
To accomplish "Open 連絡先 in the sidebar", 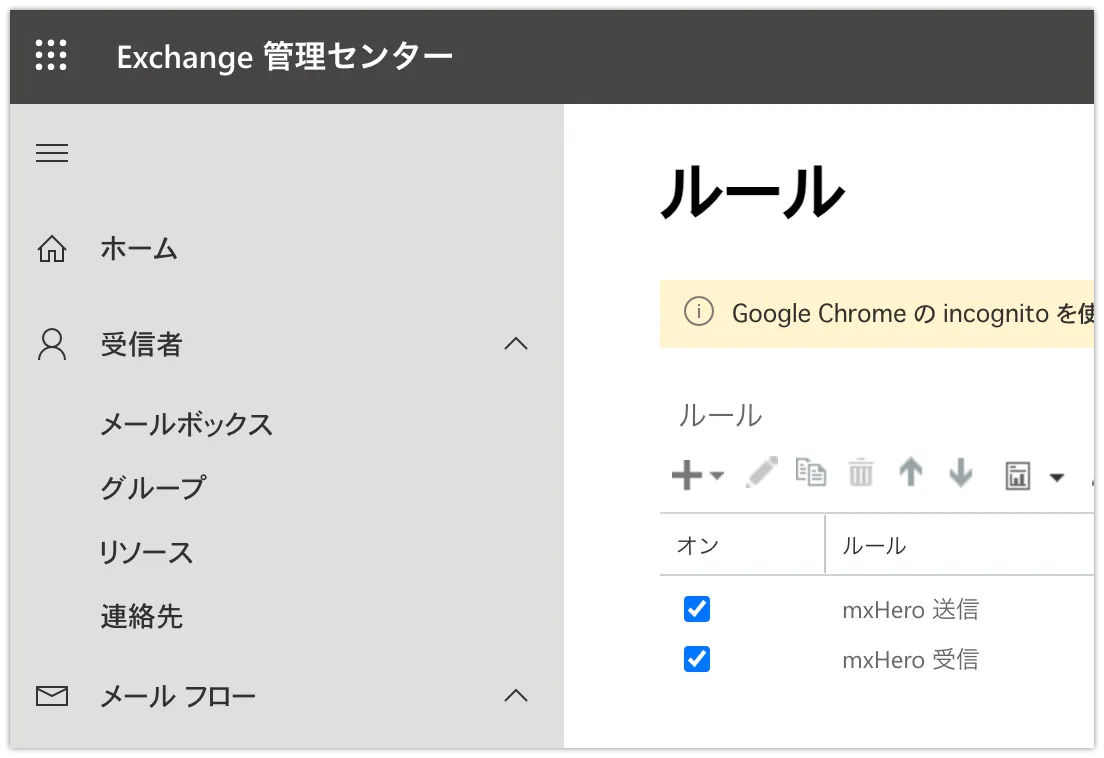I will [142, 617].
